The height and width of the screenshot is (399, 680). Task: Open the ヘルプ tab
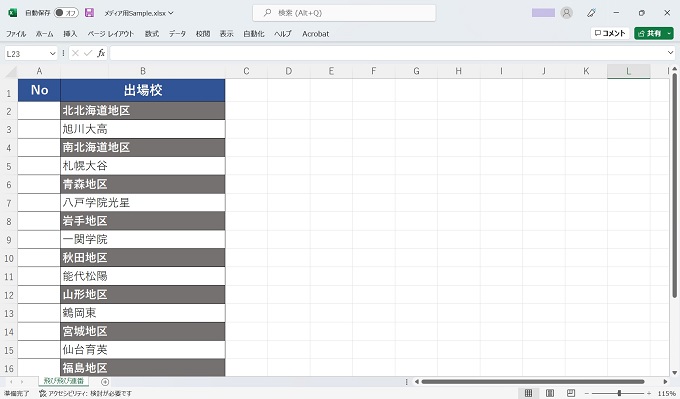(283, 34)
